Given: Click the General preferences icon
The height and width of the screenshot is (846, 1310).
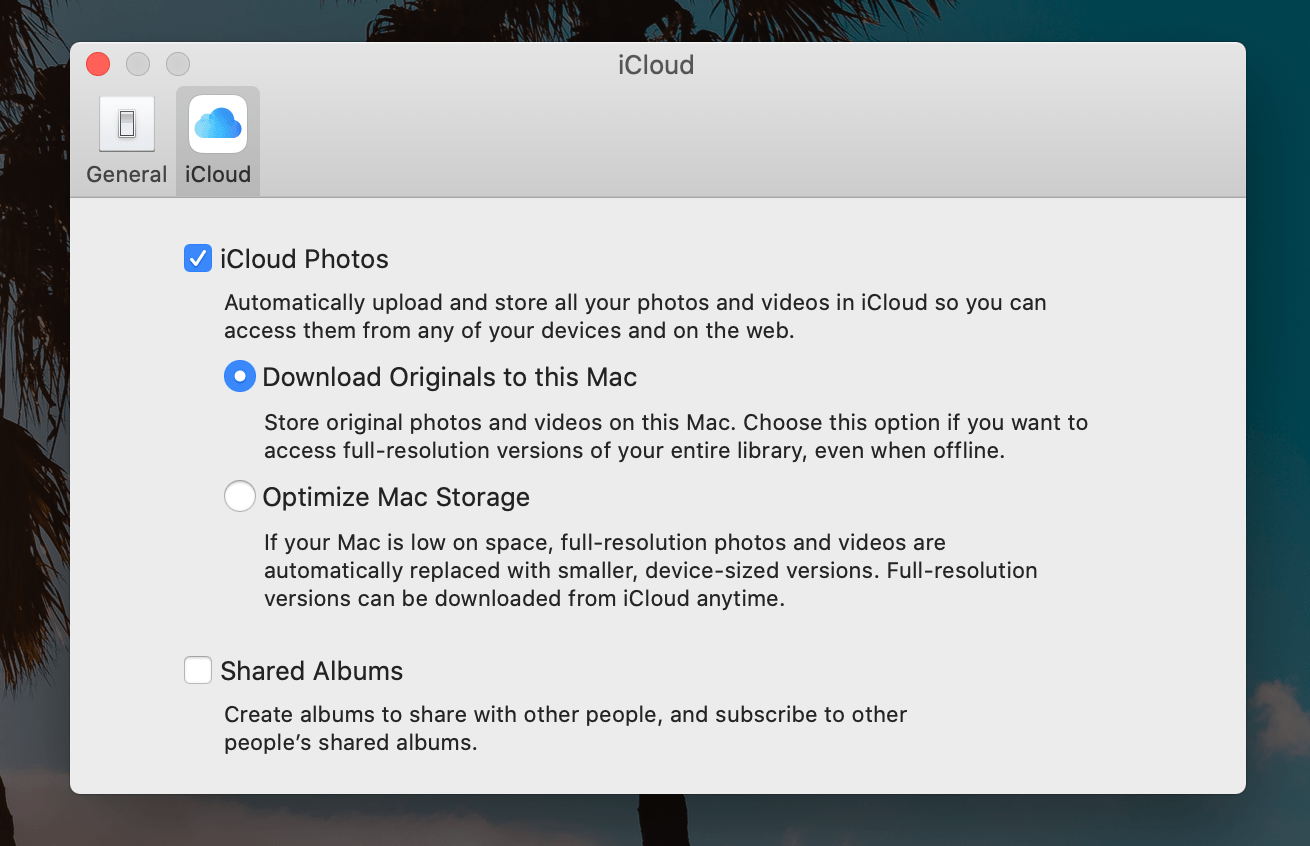Looking at the screenshot, I should point(127,124).
